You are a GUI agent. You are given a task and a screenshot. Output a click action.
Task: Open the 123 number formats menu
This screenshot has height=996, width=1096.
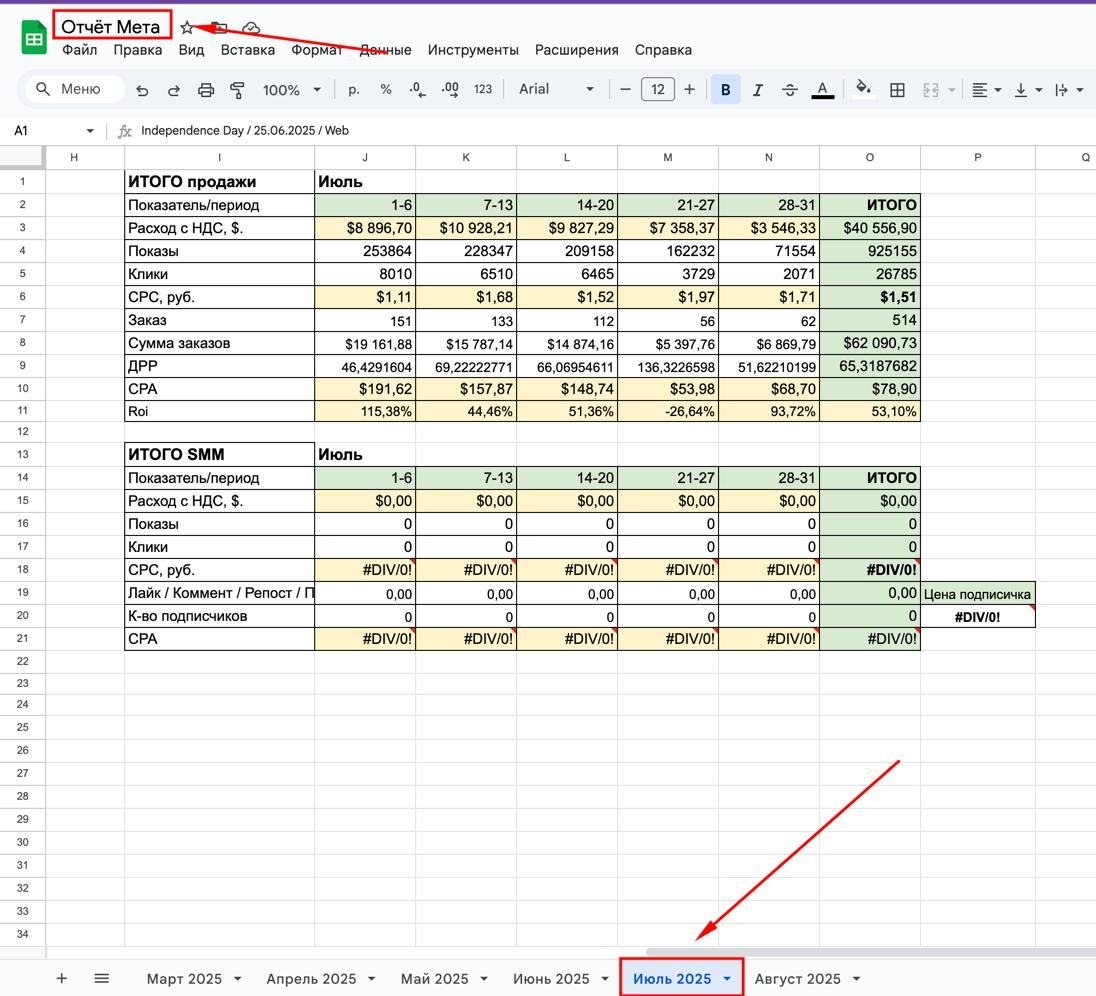click(483, 89)
